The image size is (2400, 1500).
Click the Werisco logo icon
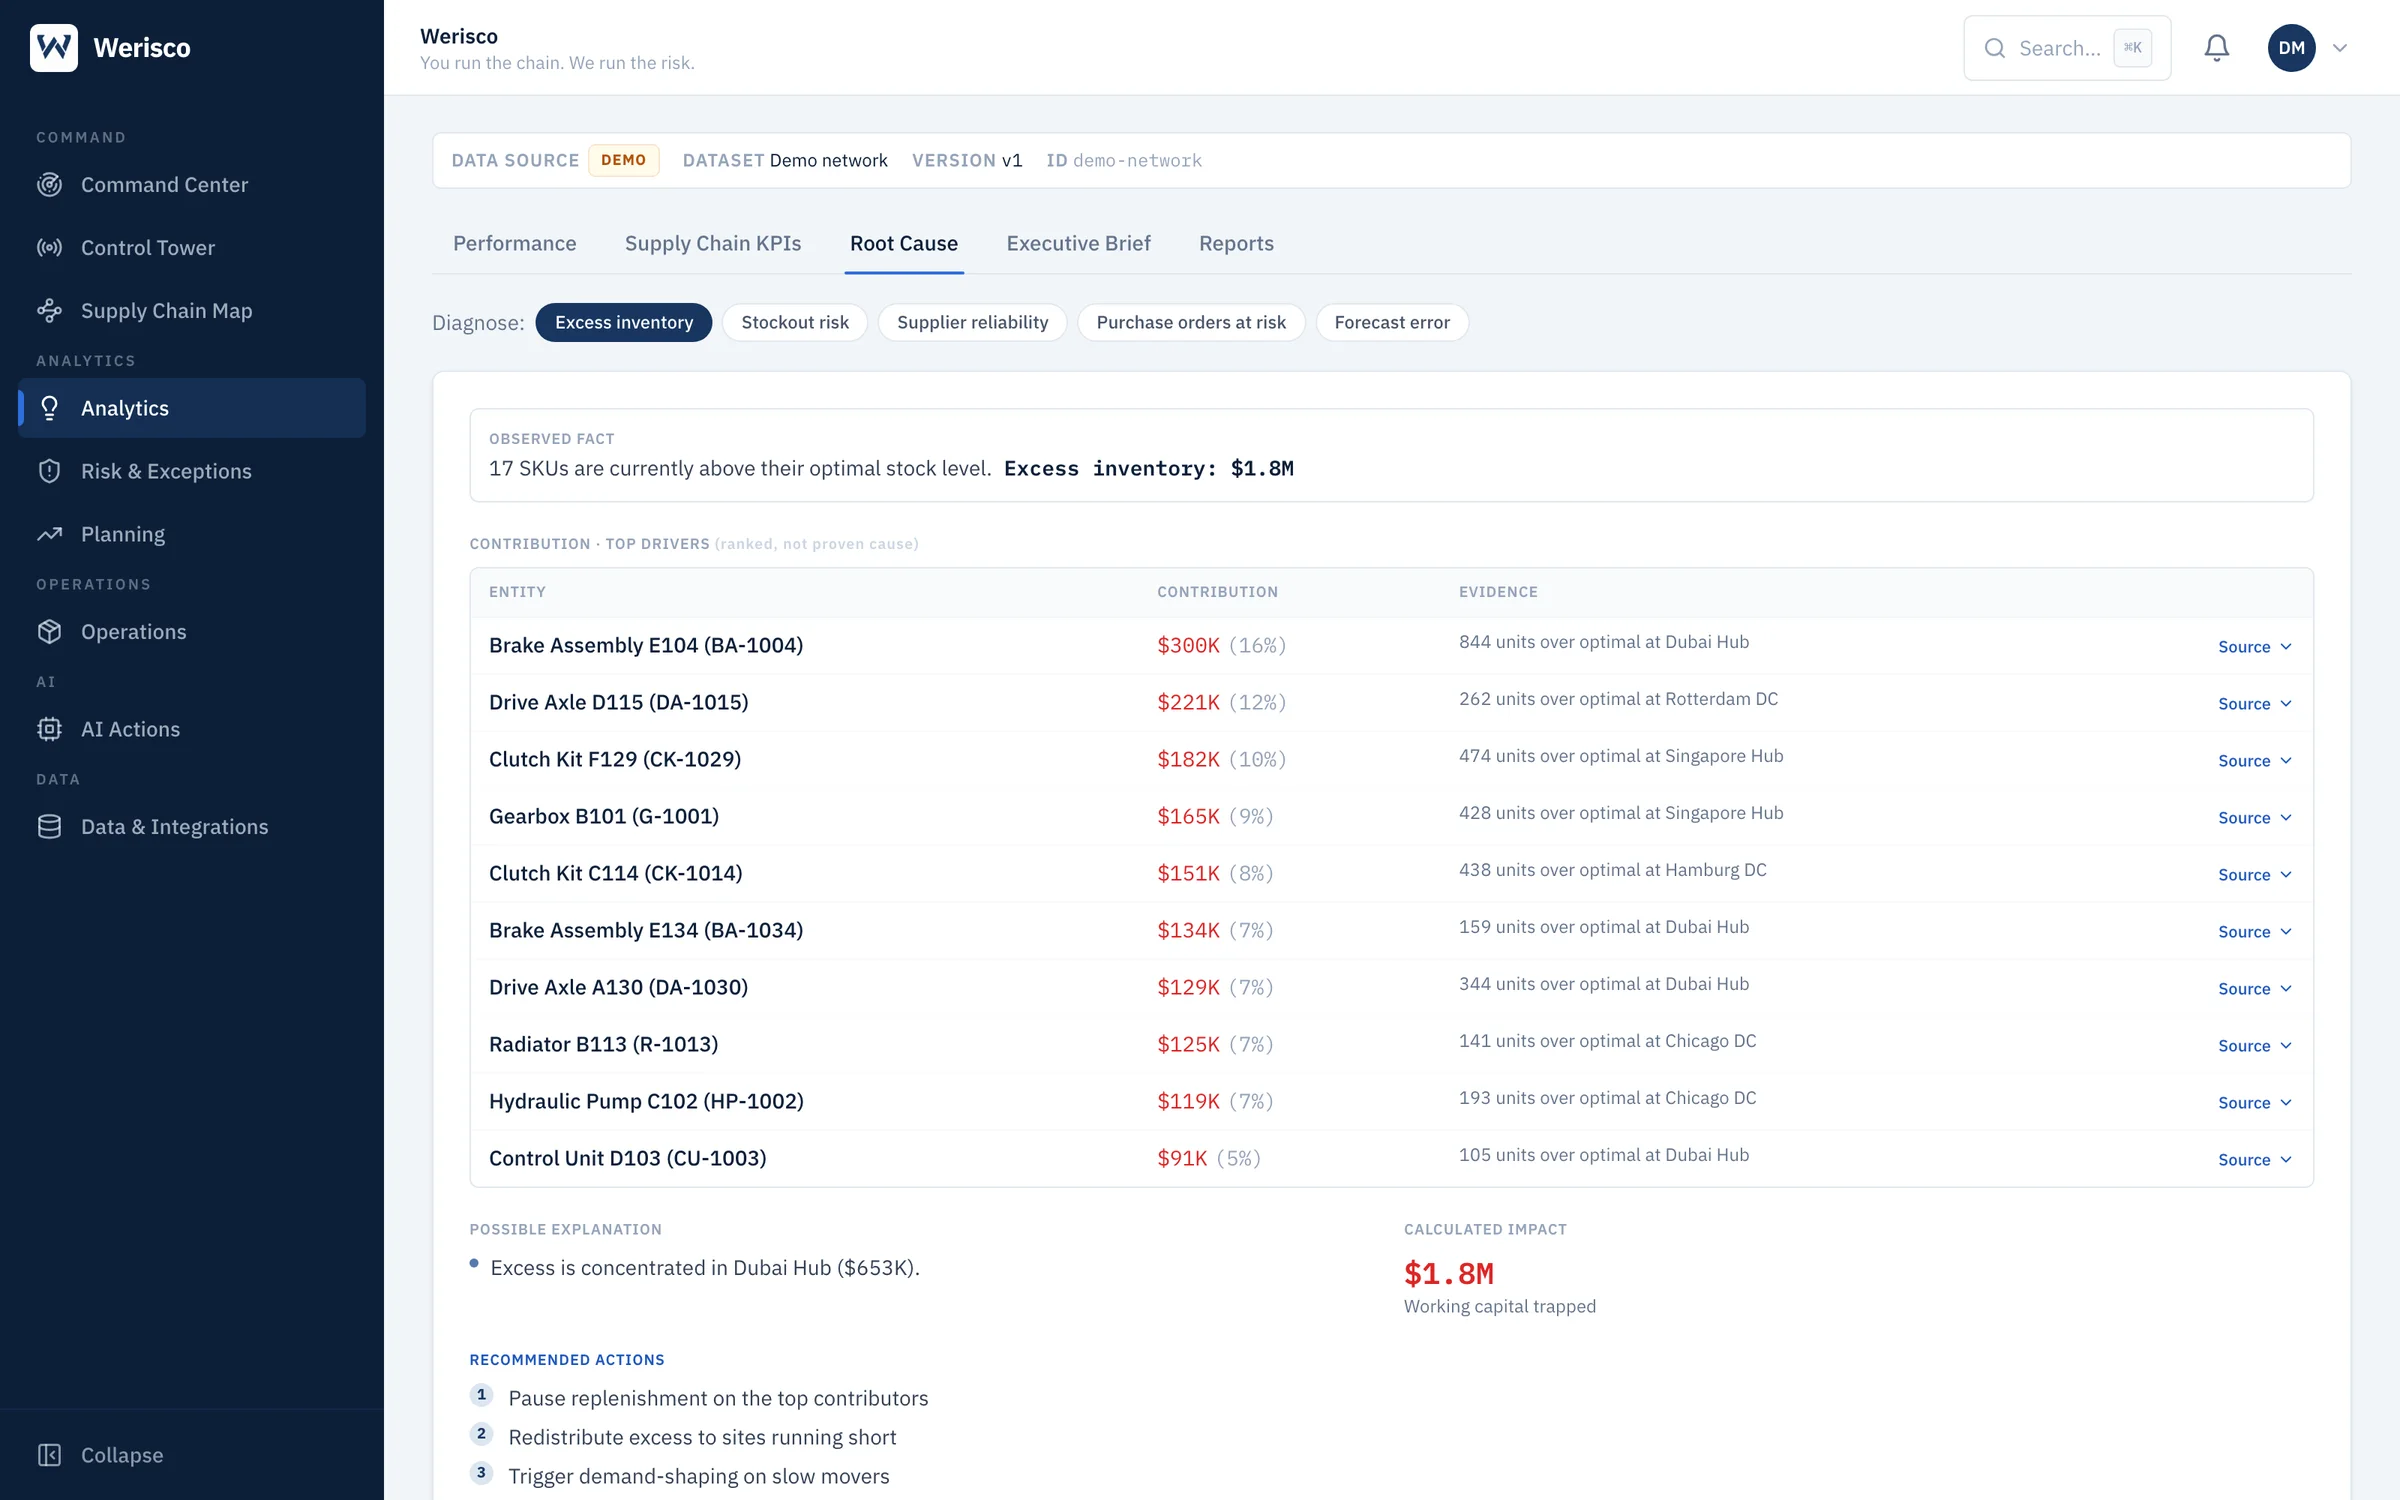[54, 47]
